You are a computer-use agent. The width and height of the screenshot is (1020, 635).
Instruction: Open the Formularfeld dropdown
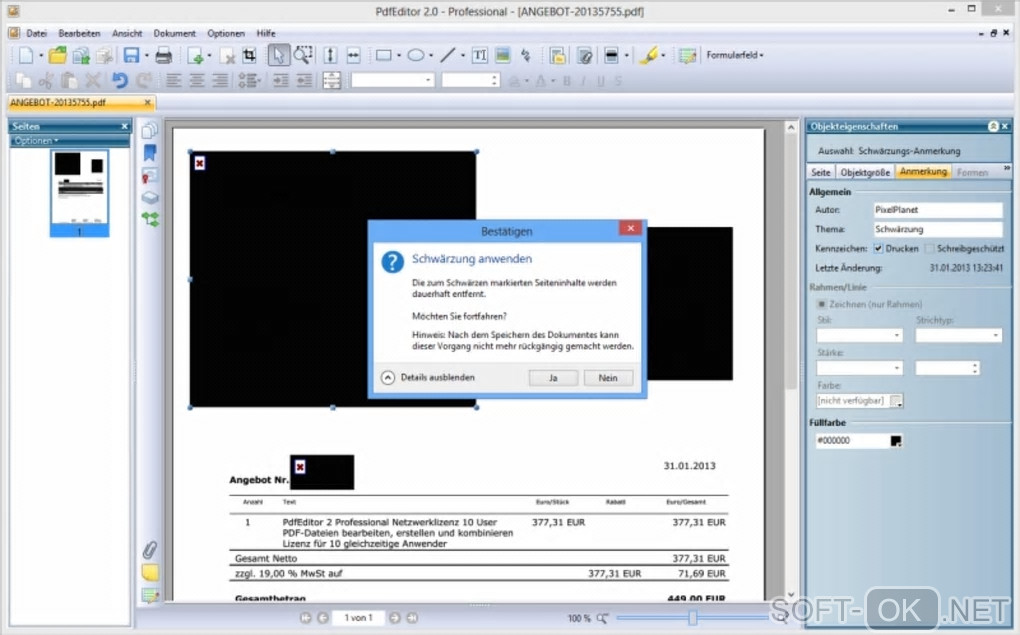(735, 55)
